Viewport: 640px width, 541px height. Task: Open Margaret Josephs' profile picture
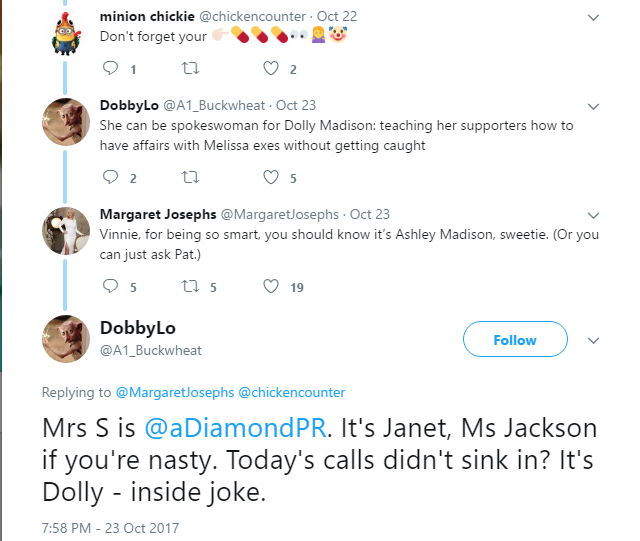pyautogui.click(x=67, y=232)
